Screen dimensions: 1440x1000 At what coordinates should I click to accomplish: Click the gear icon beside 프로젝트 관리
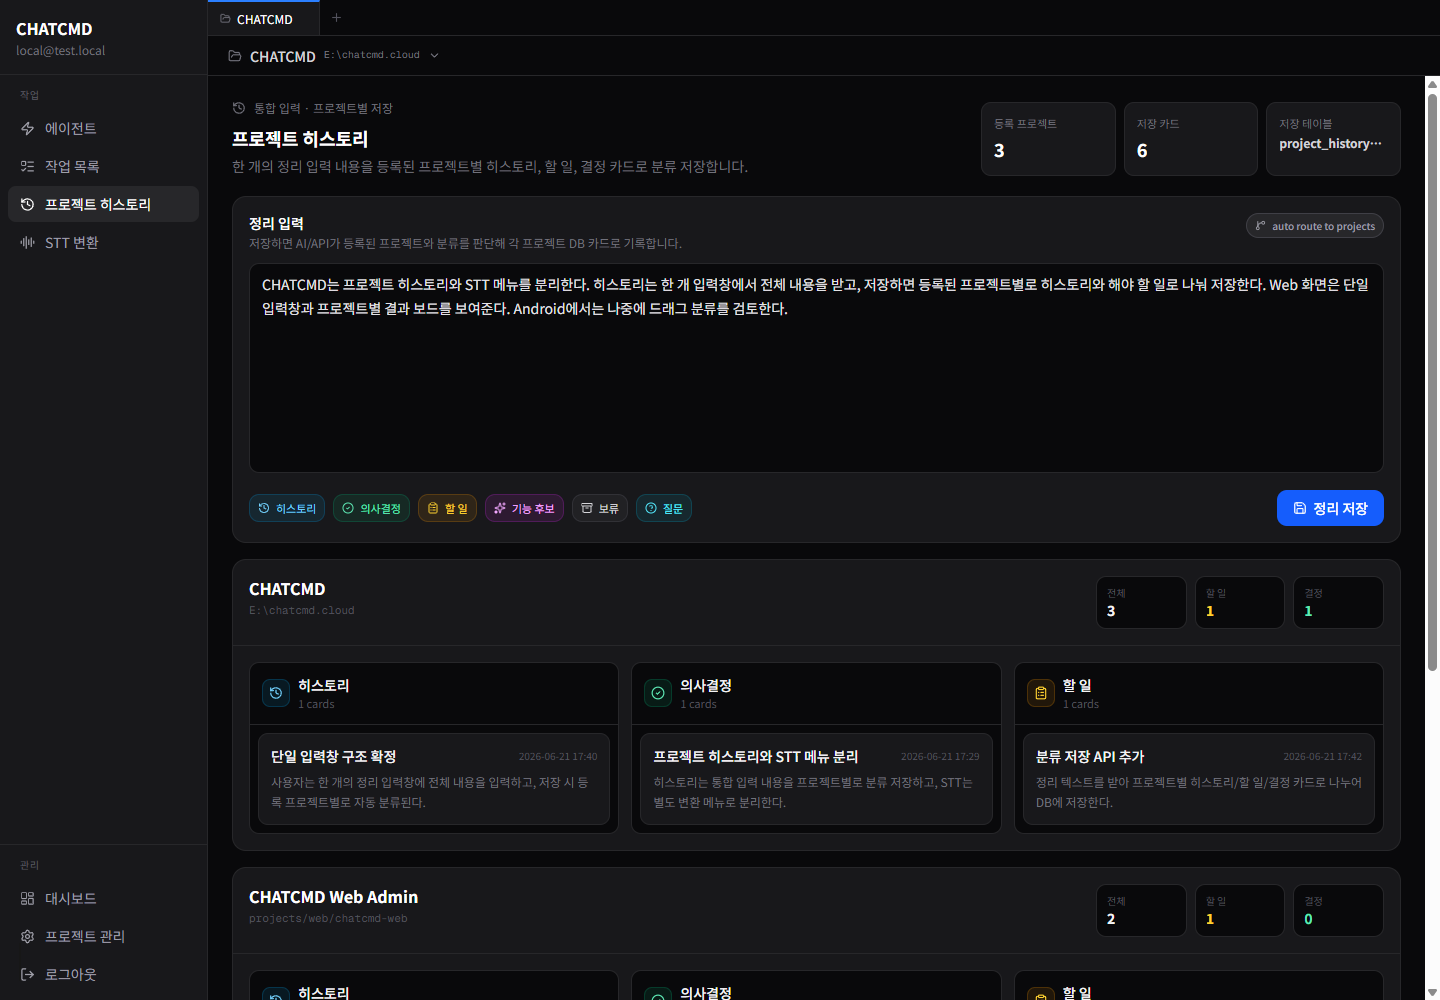click(27, 936)
